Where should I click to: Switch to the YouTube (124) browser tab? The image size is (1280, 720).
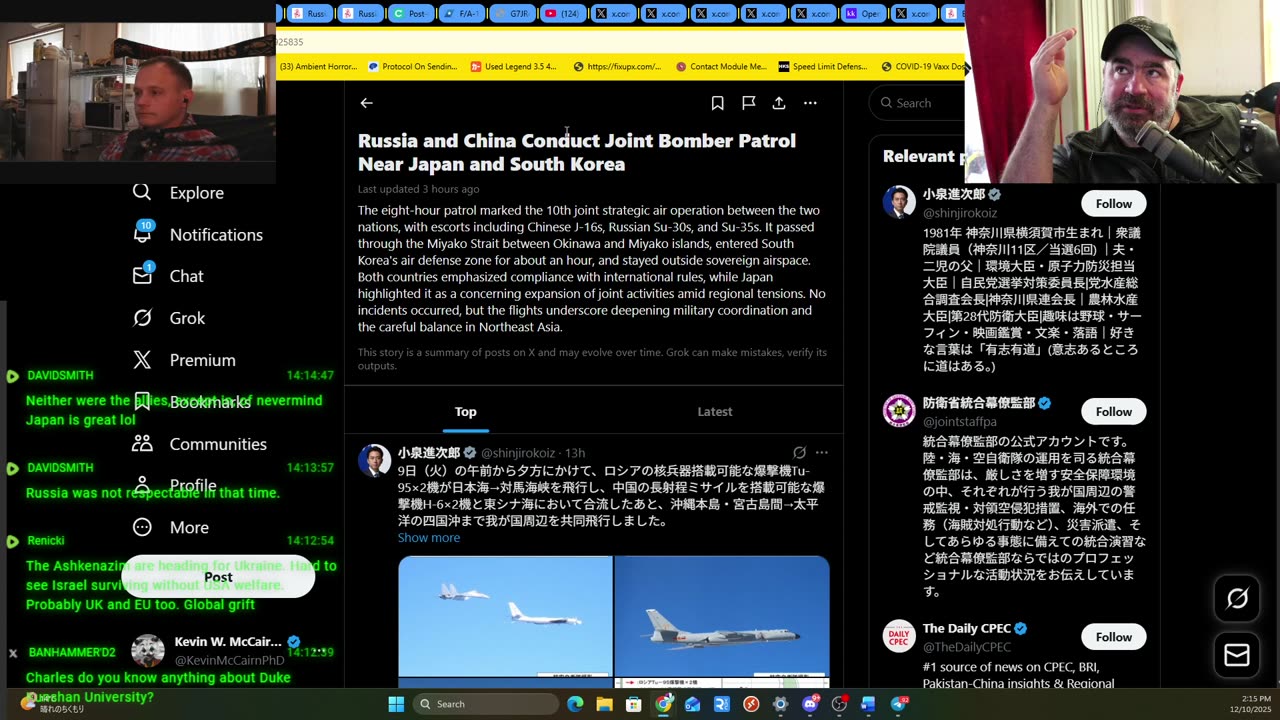point(562,13)
